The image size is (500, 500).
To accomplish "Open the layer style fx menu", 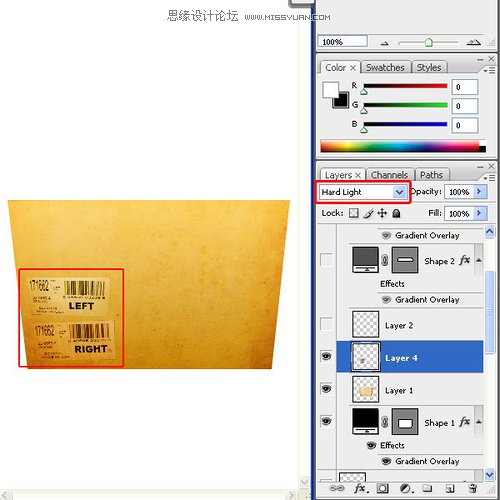I will [x=361, y=488].
